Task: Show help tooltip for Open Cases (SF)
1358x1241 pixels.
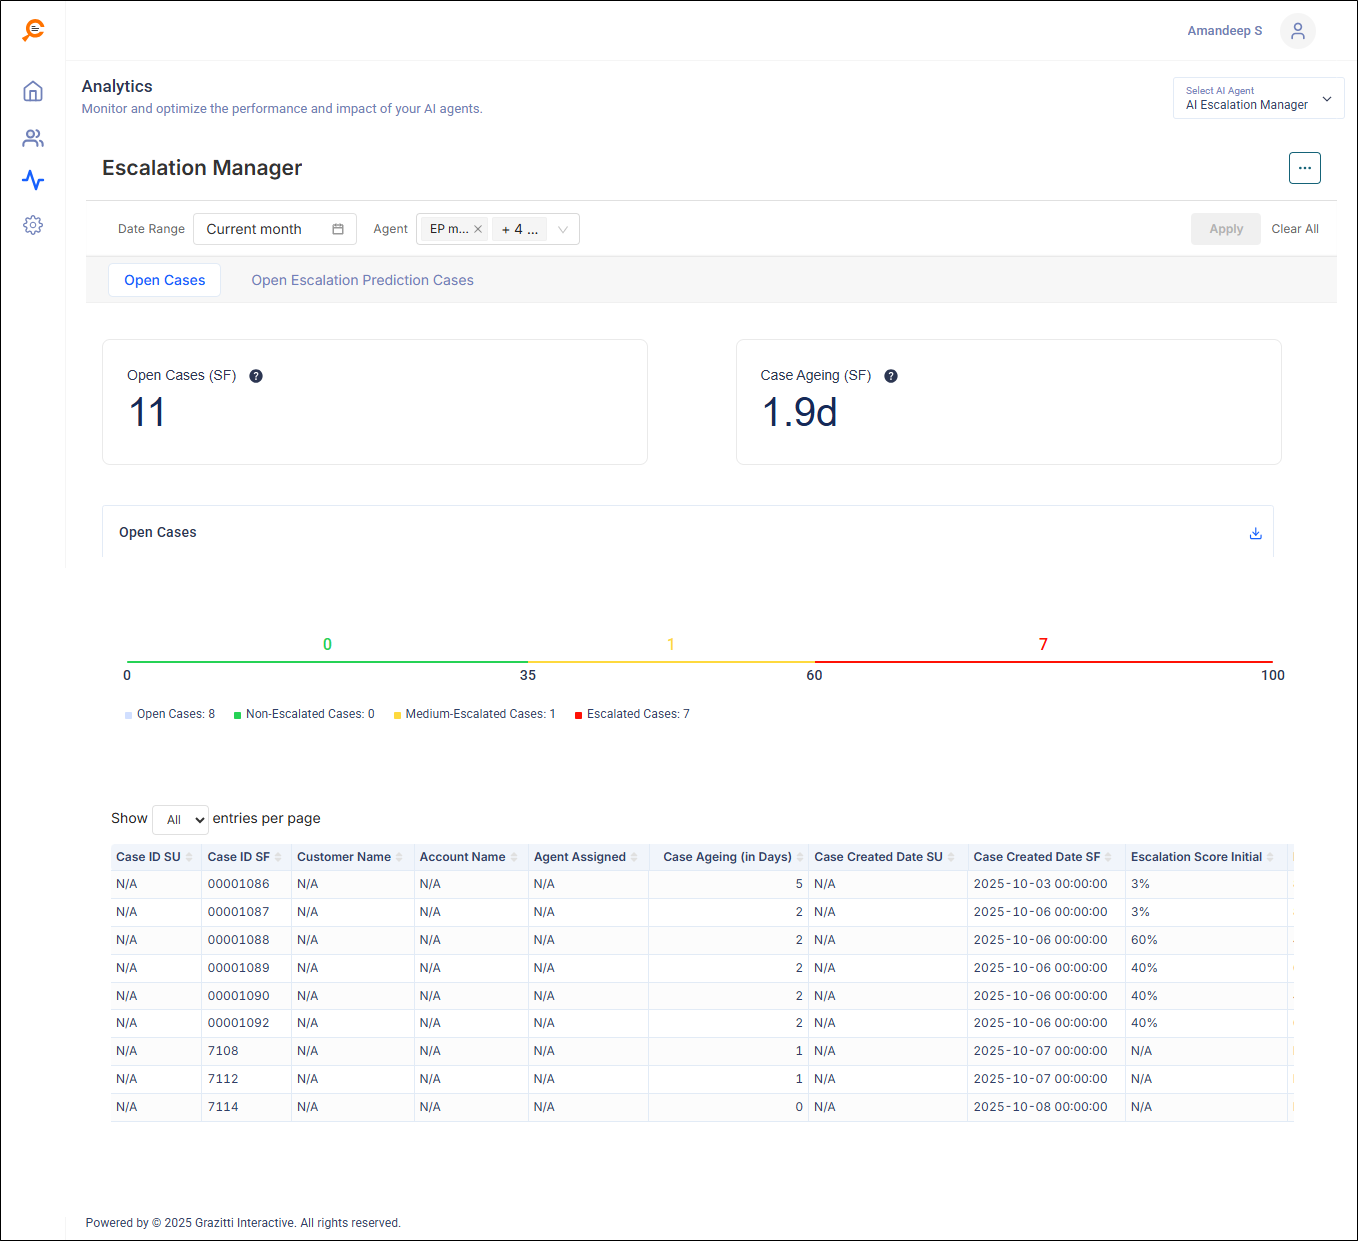Action: click(x=256, y=376)
